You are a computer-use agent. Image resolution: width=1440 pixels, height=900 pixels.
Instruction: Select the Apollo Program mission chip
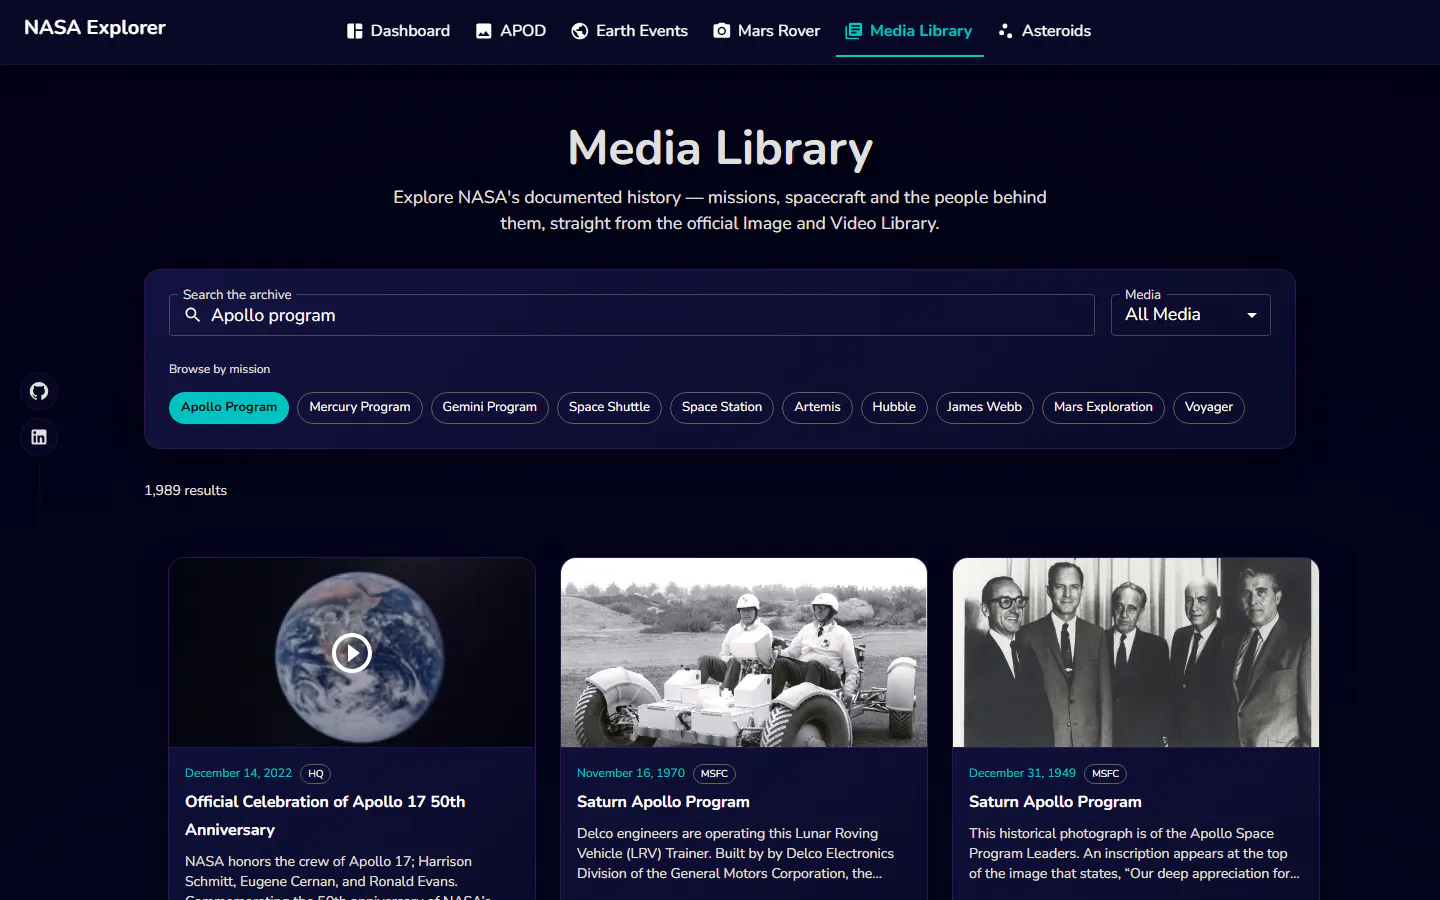[x=229, y=408]
